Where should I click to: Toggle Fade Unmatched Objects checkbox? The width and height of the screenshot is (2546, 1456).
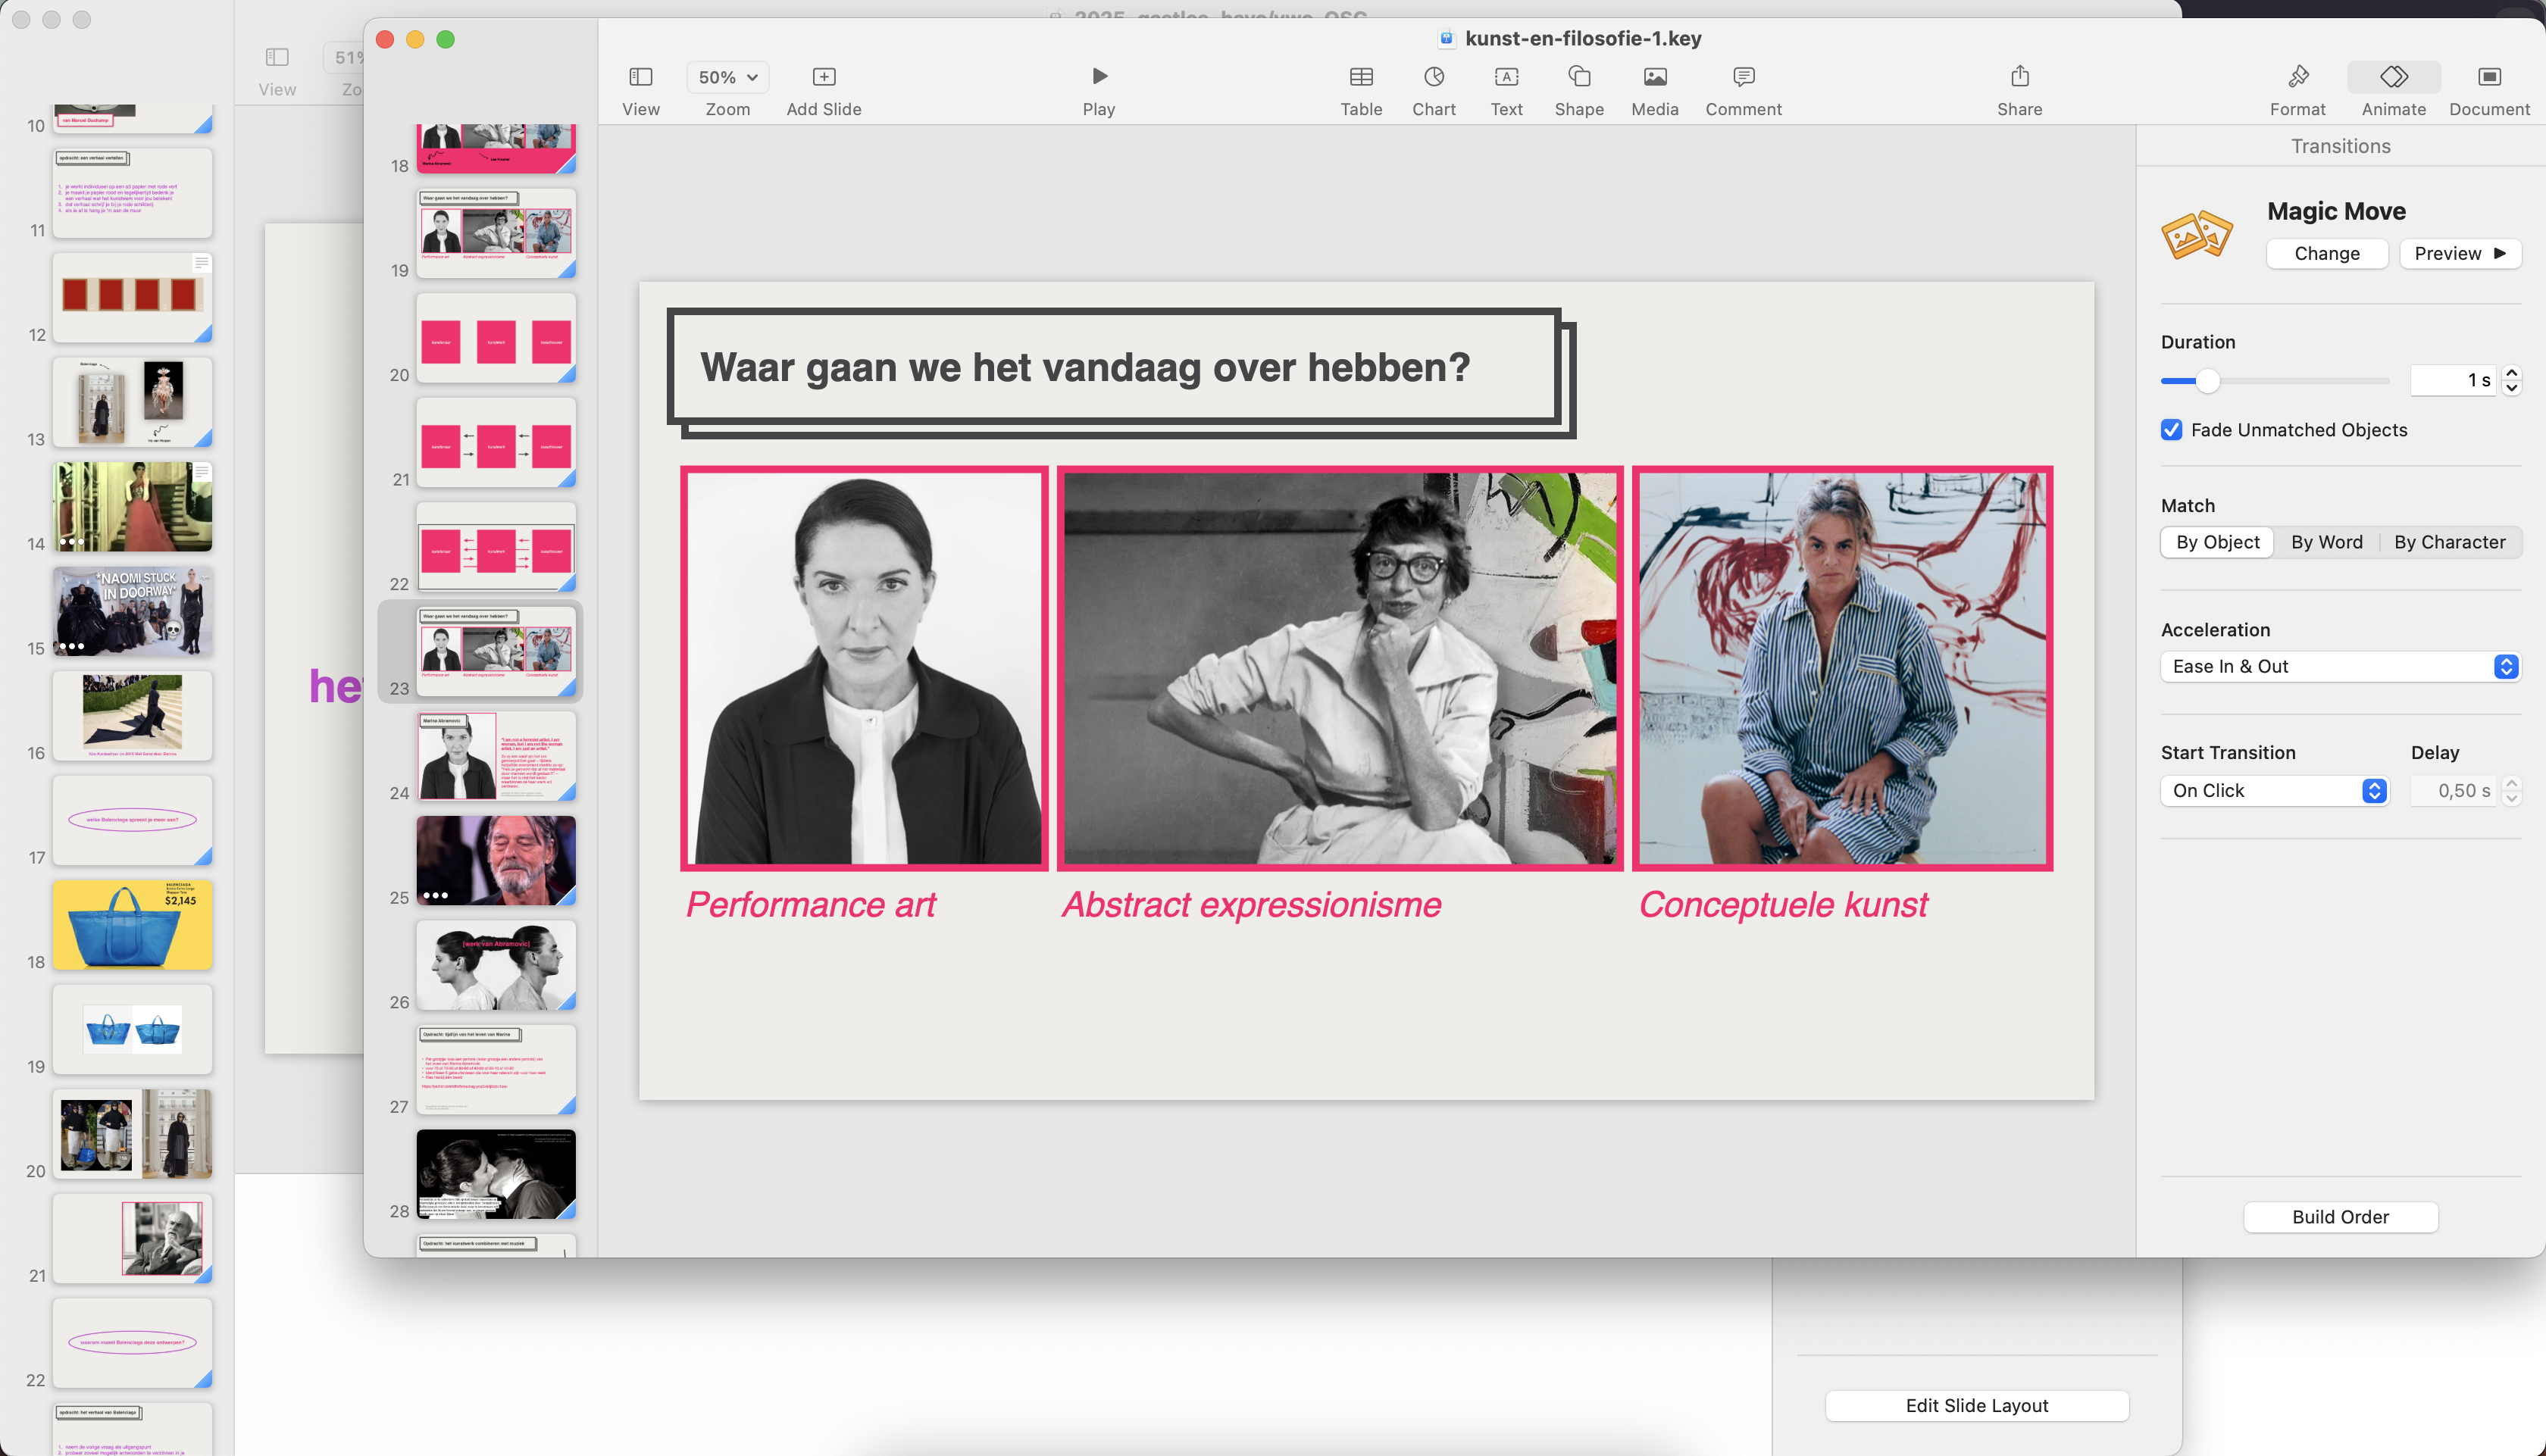point(2171,430)
